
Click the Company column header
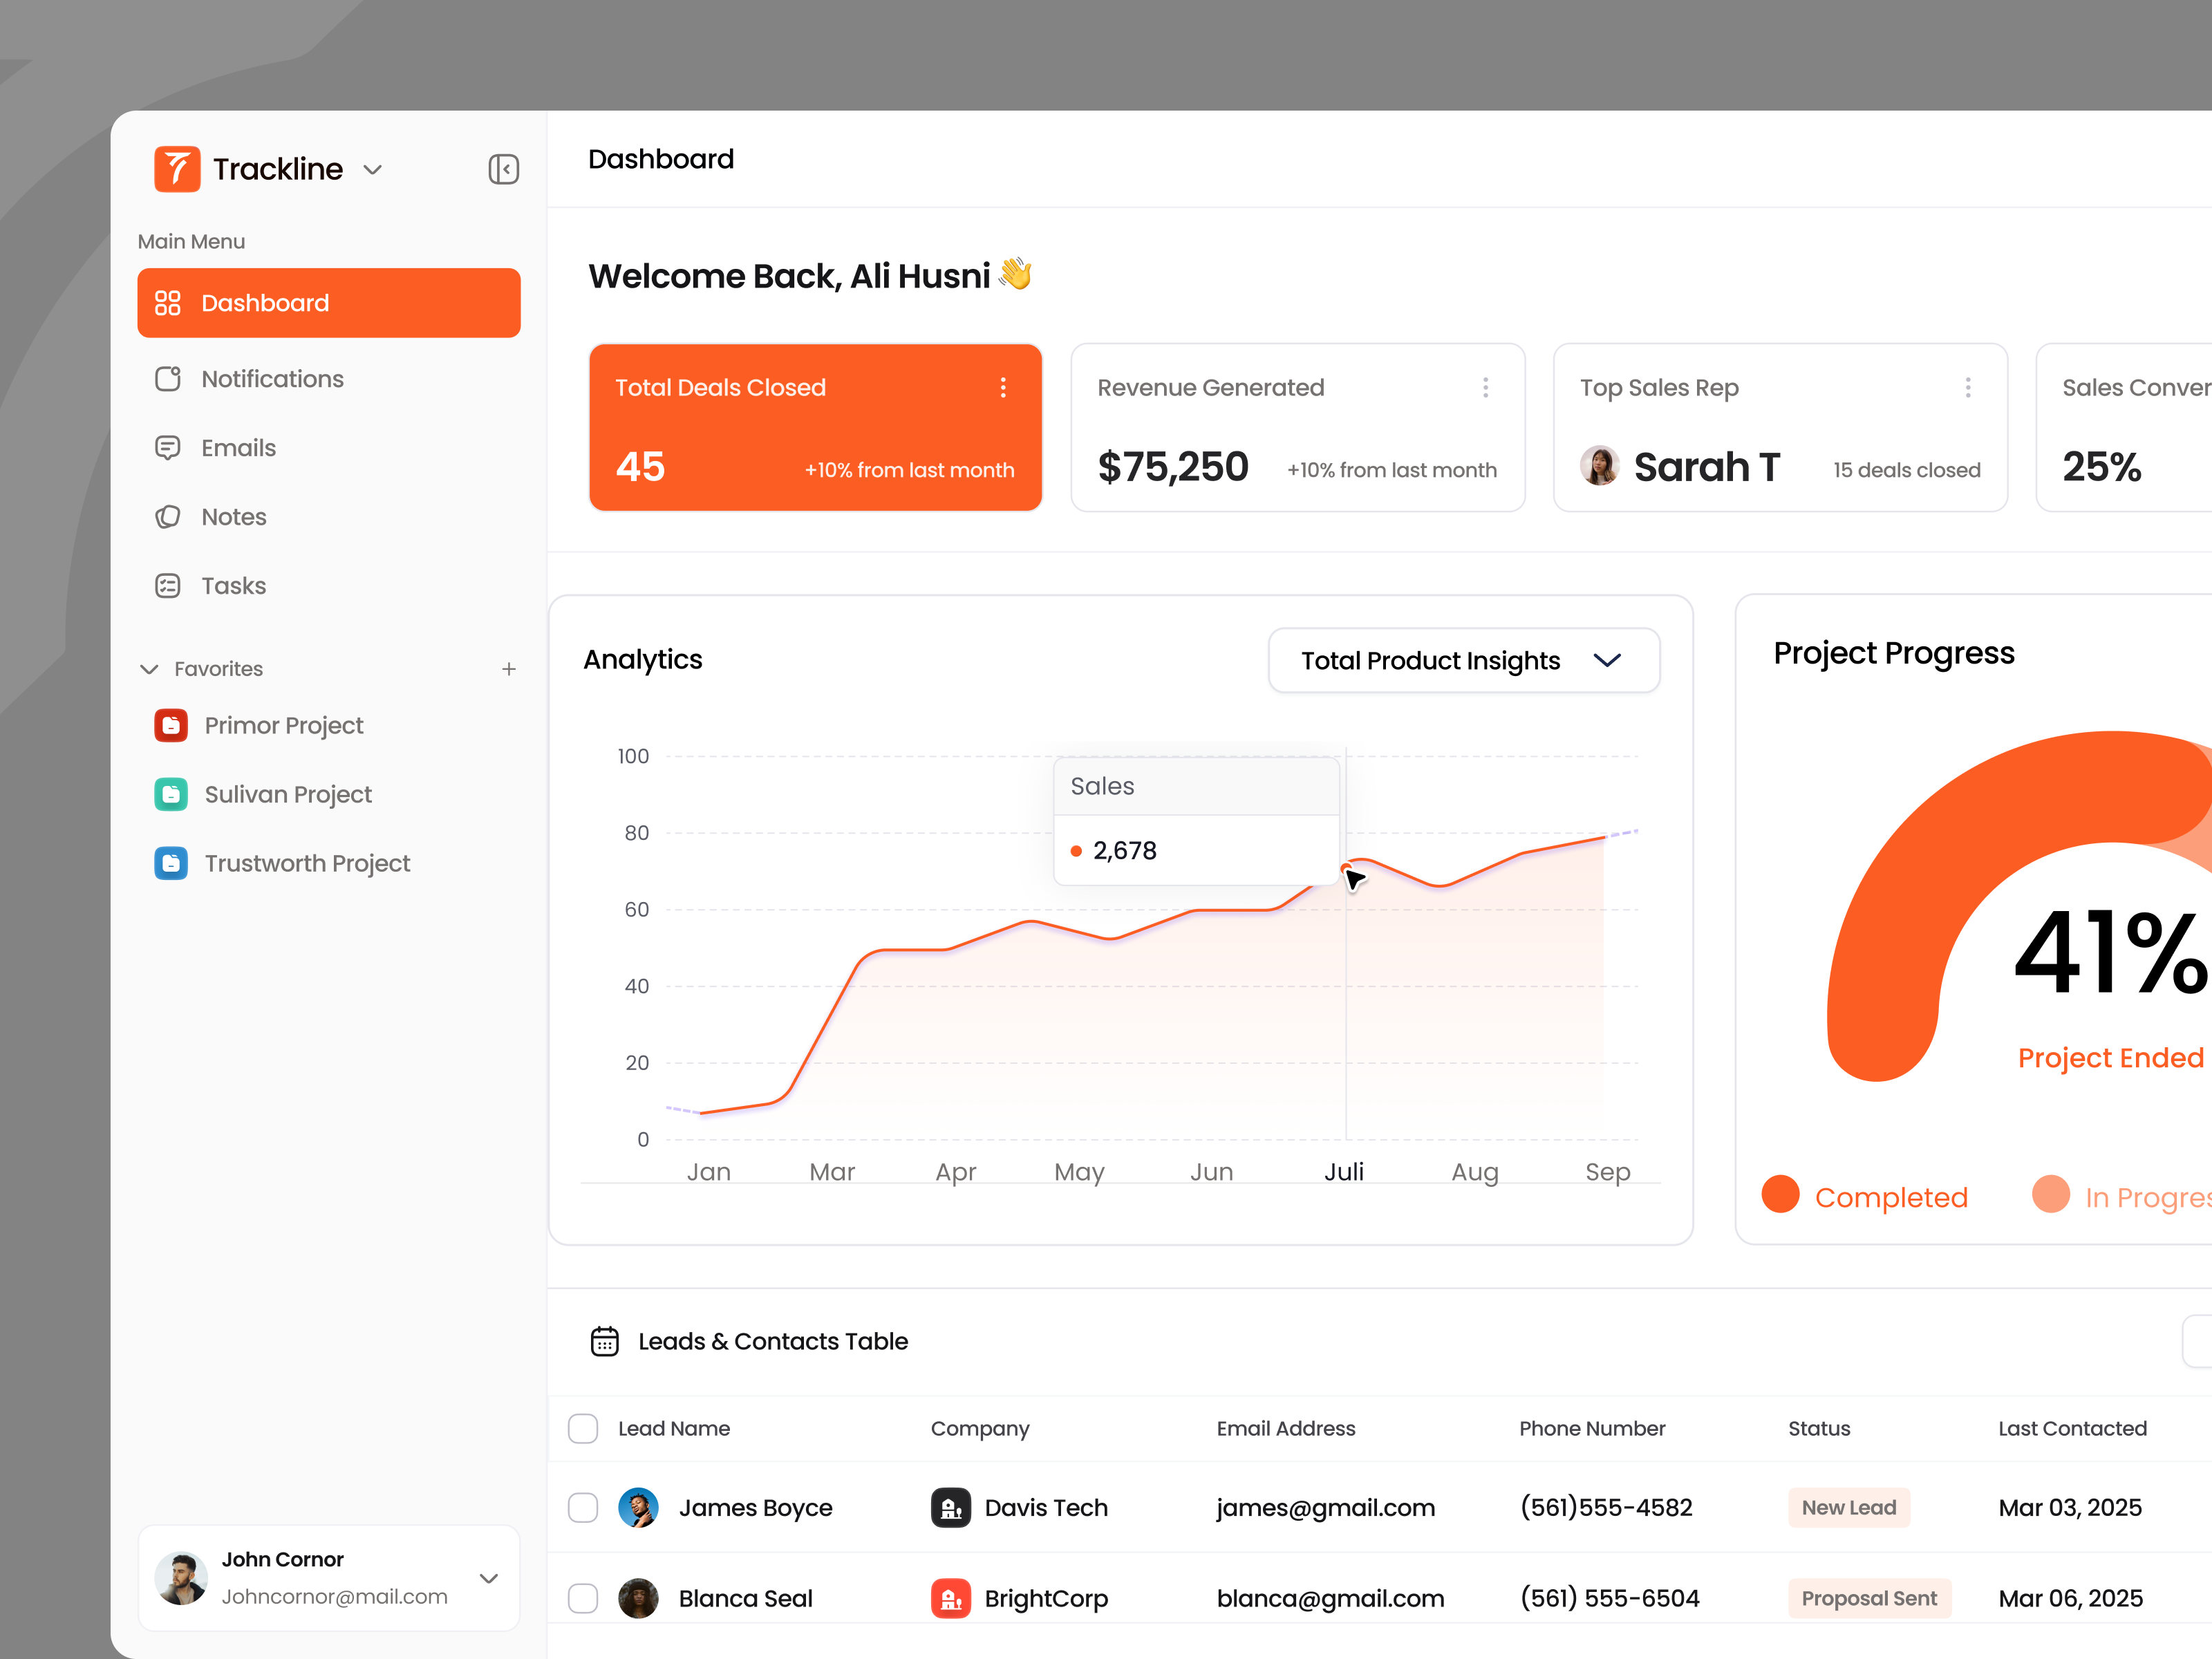[x=980, y=1429]
